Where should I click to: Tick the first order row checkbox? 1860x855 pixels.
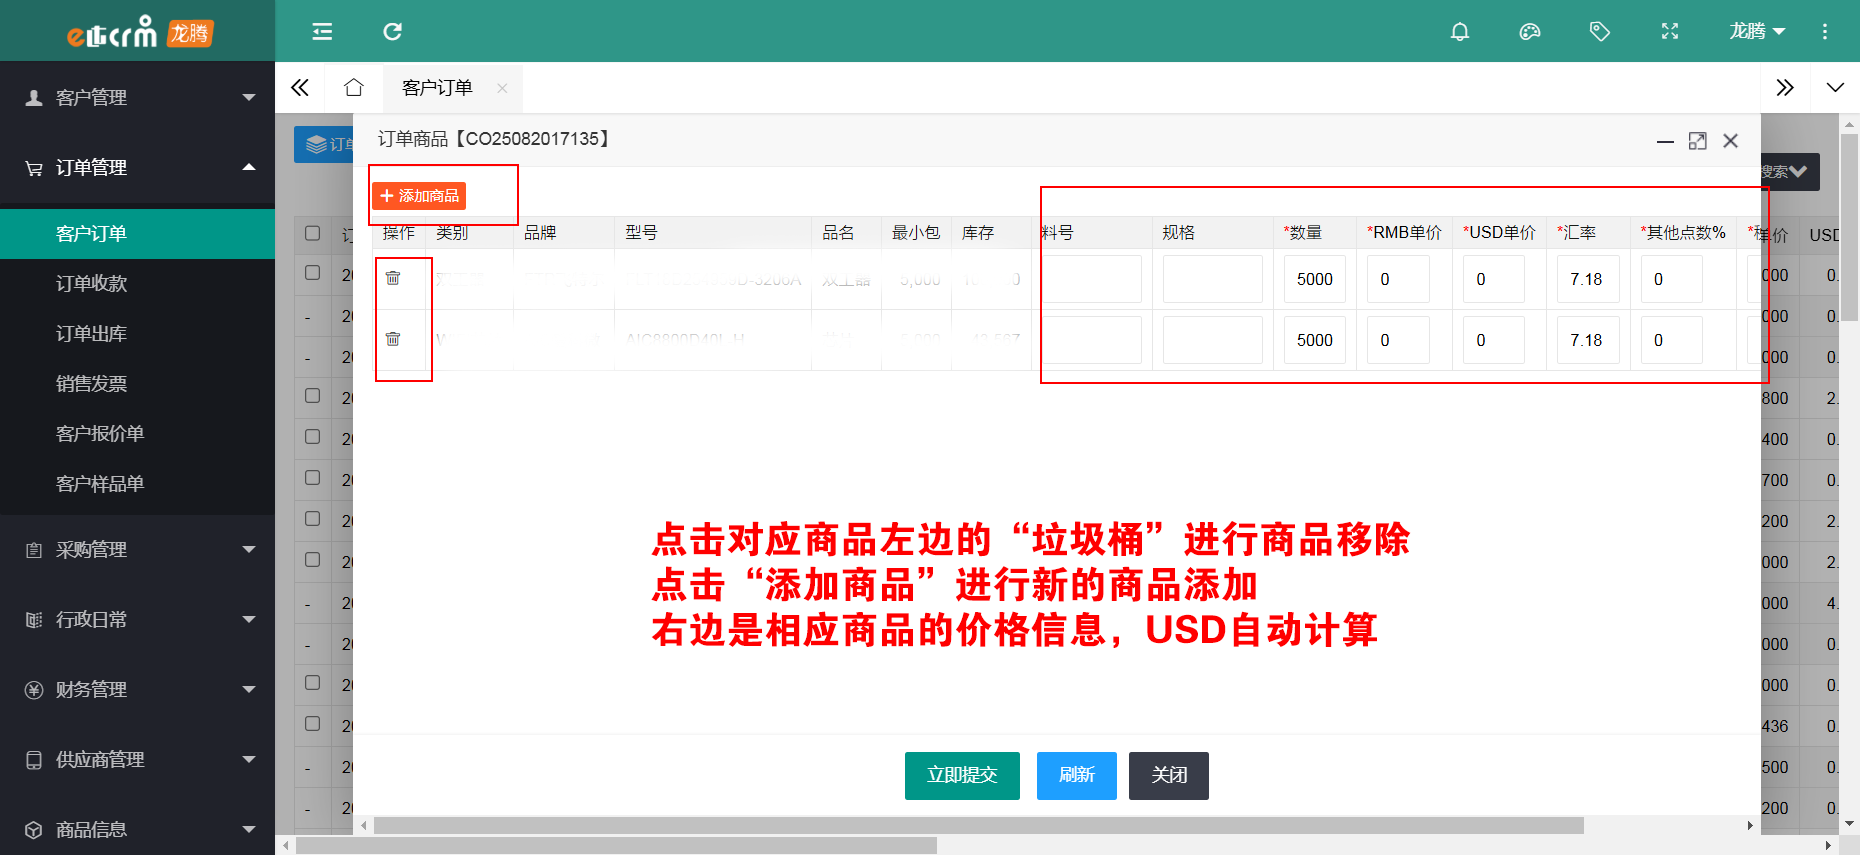tap(312, 273)
